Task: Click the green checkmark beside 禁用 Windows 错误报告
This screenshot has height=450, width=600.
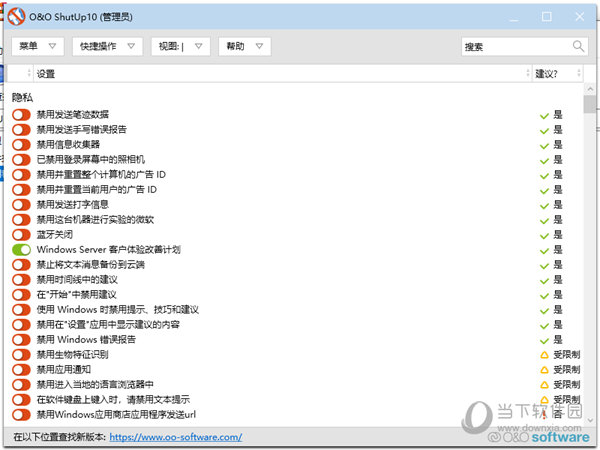Action: click(x=544, y=341)
